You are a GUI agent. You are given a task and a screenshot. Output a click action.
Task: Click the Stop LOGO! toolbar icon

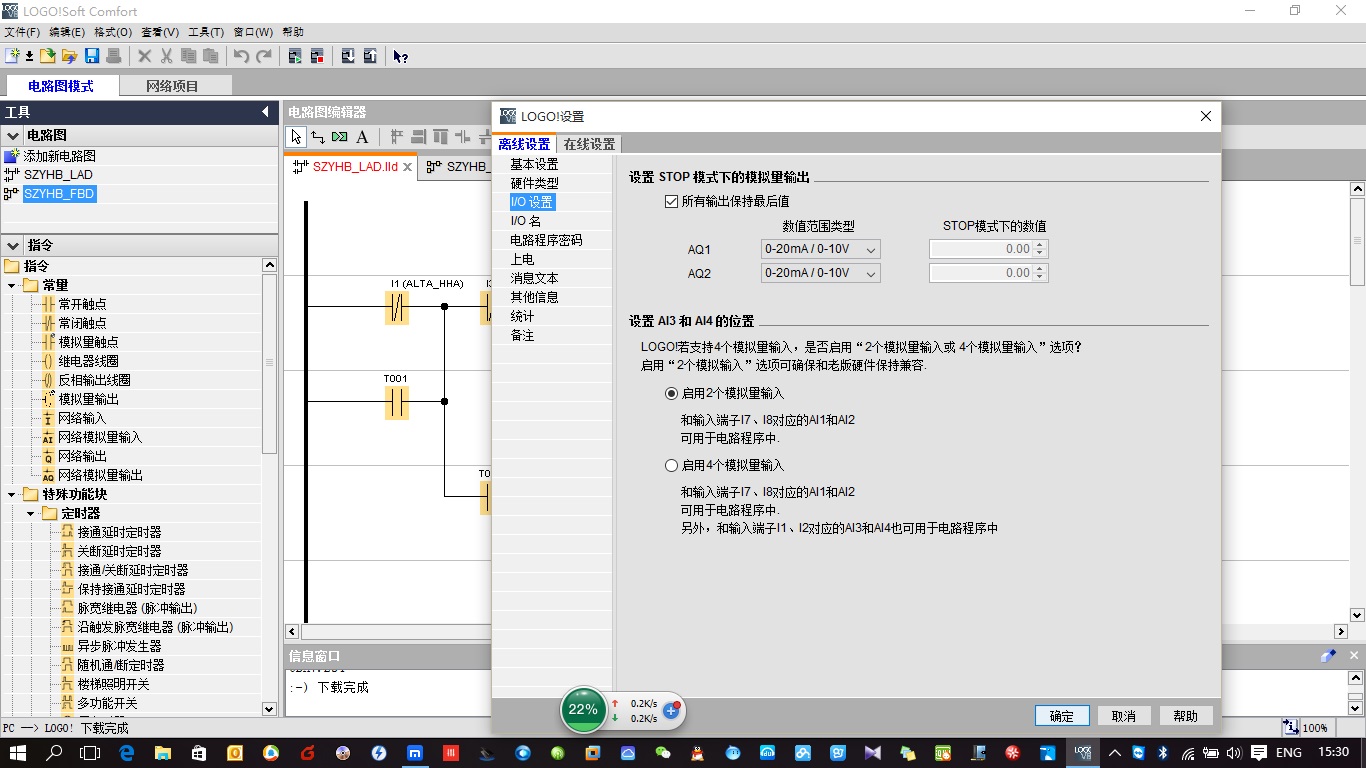coord(317,56)
